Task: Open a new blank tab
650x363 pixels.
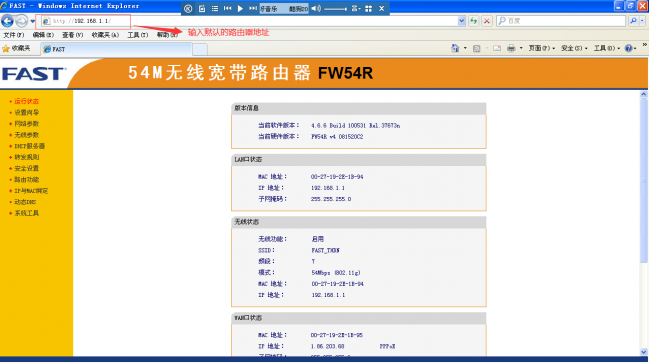Action: pyautogui.click(x=200, y=49)
